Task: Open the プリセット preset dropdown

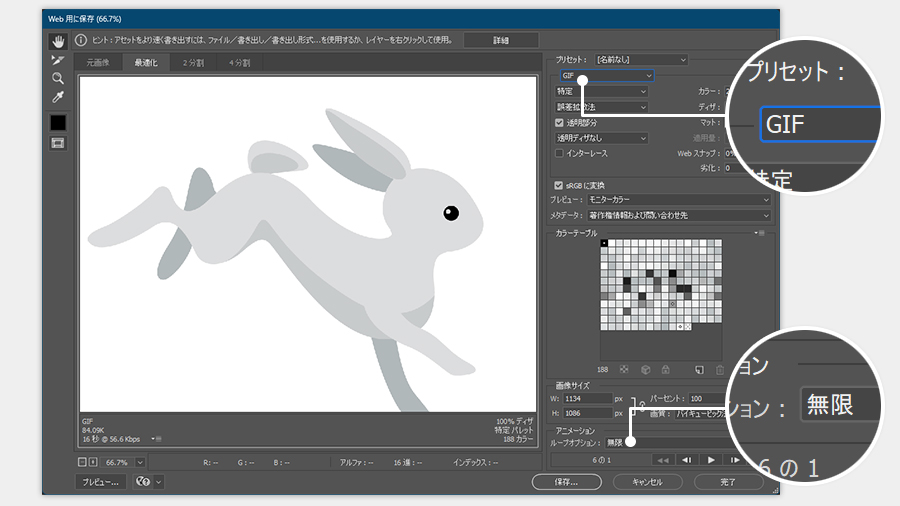Action: 641,60
